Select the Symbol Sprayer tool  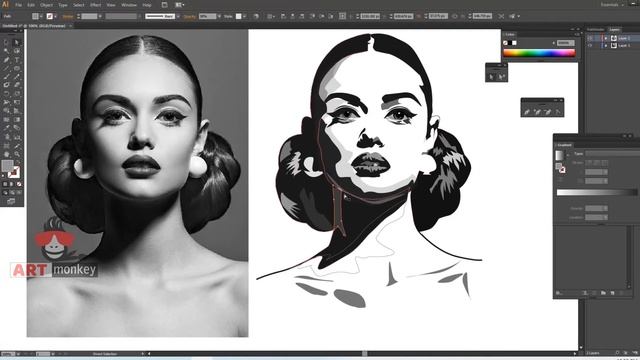click(6, 137)
